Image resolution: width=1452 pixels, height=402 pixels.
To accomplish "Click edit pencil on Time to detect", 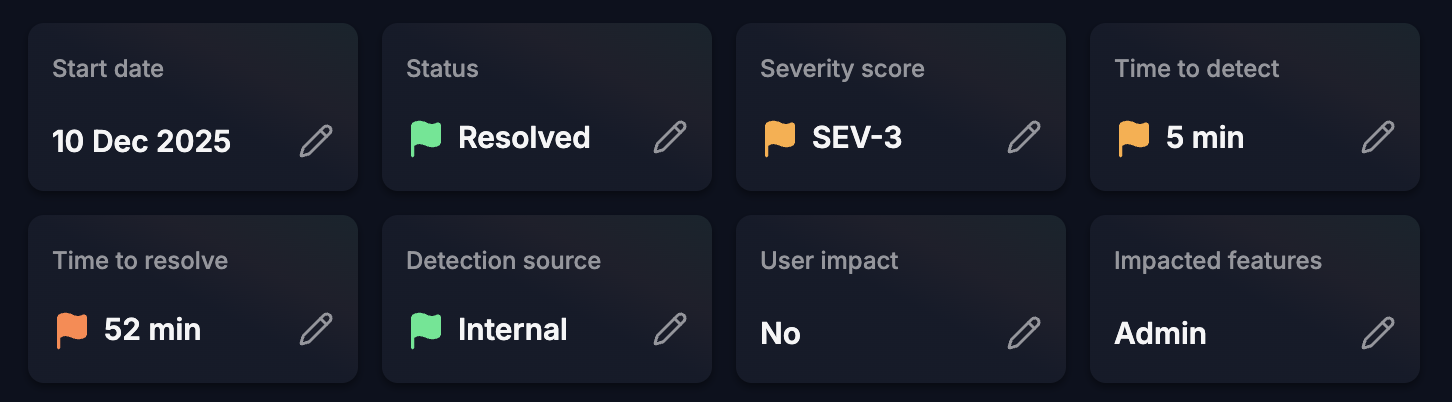I will tap(1378, 137).
